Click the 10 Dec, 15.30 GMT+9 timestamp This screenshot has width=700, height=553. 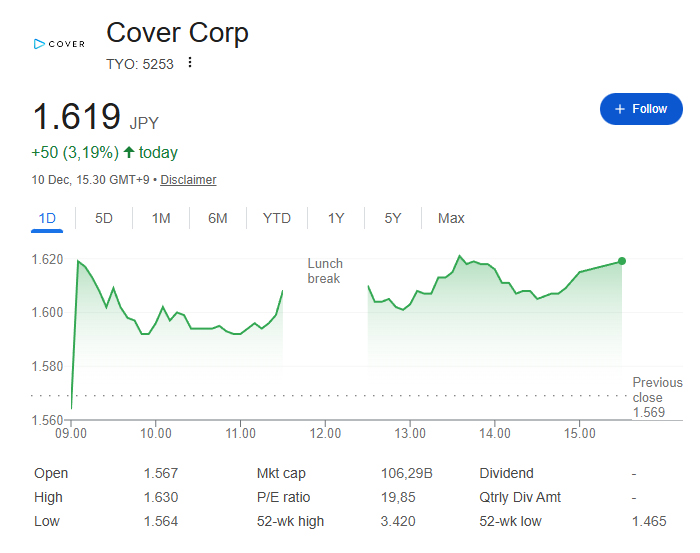pyautogui.click(x=90, y=180)
